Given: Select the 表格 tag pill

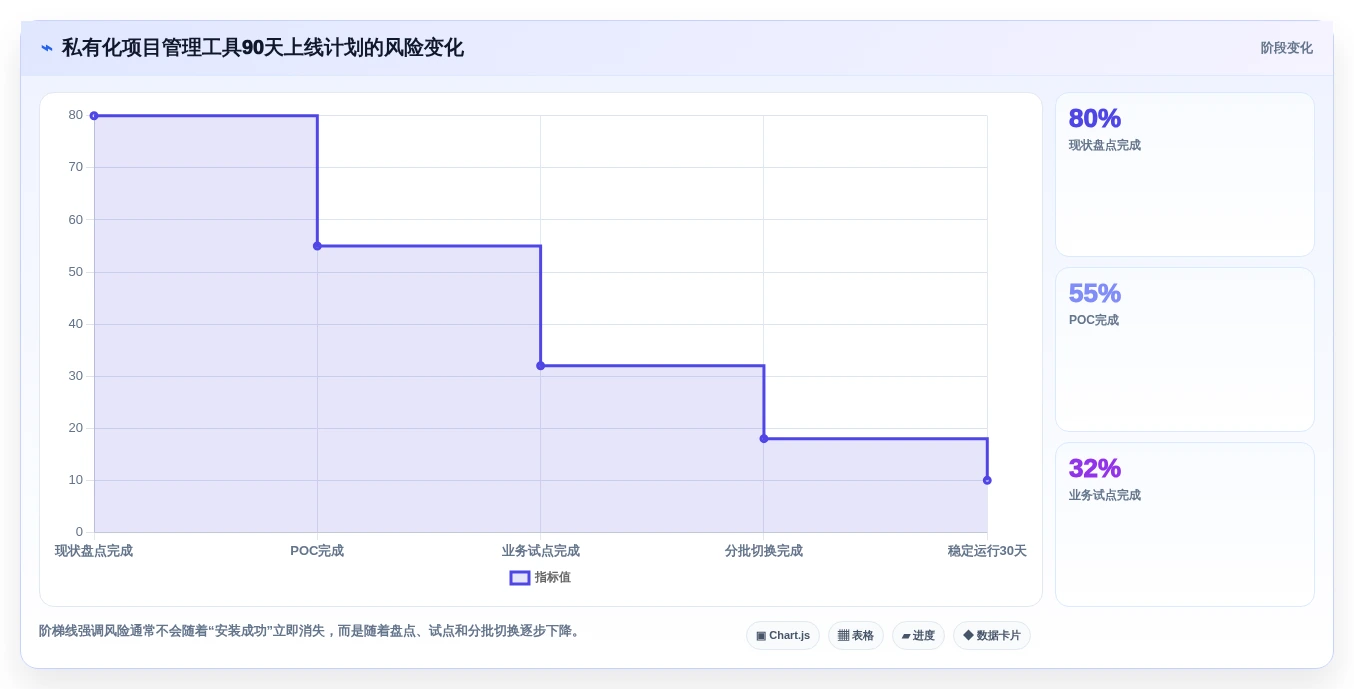Looking at the screenshot, I should [x=856, y=636].
